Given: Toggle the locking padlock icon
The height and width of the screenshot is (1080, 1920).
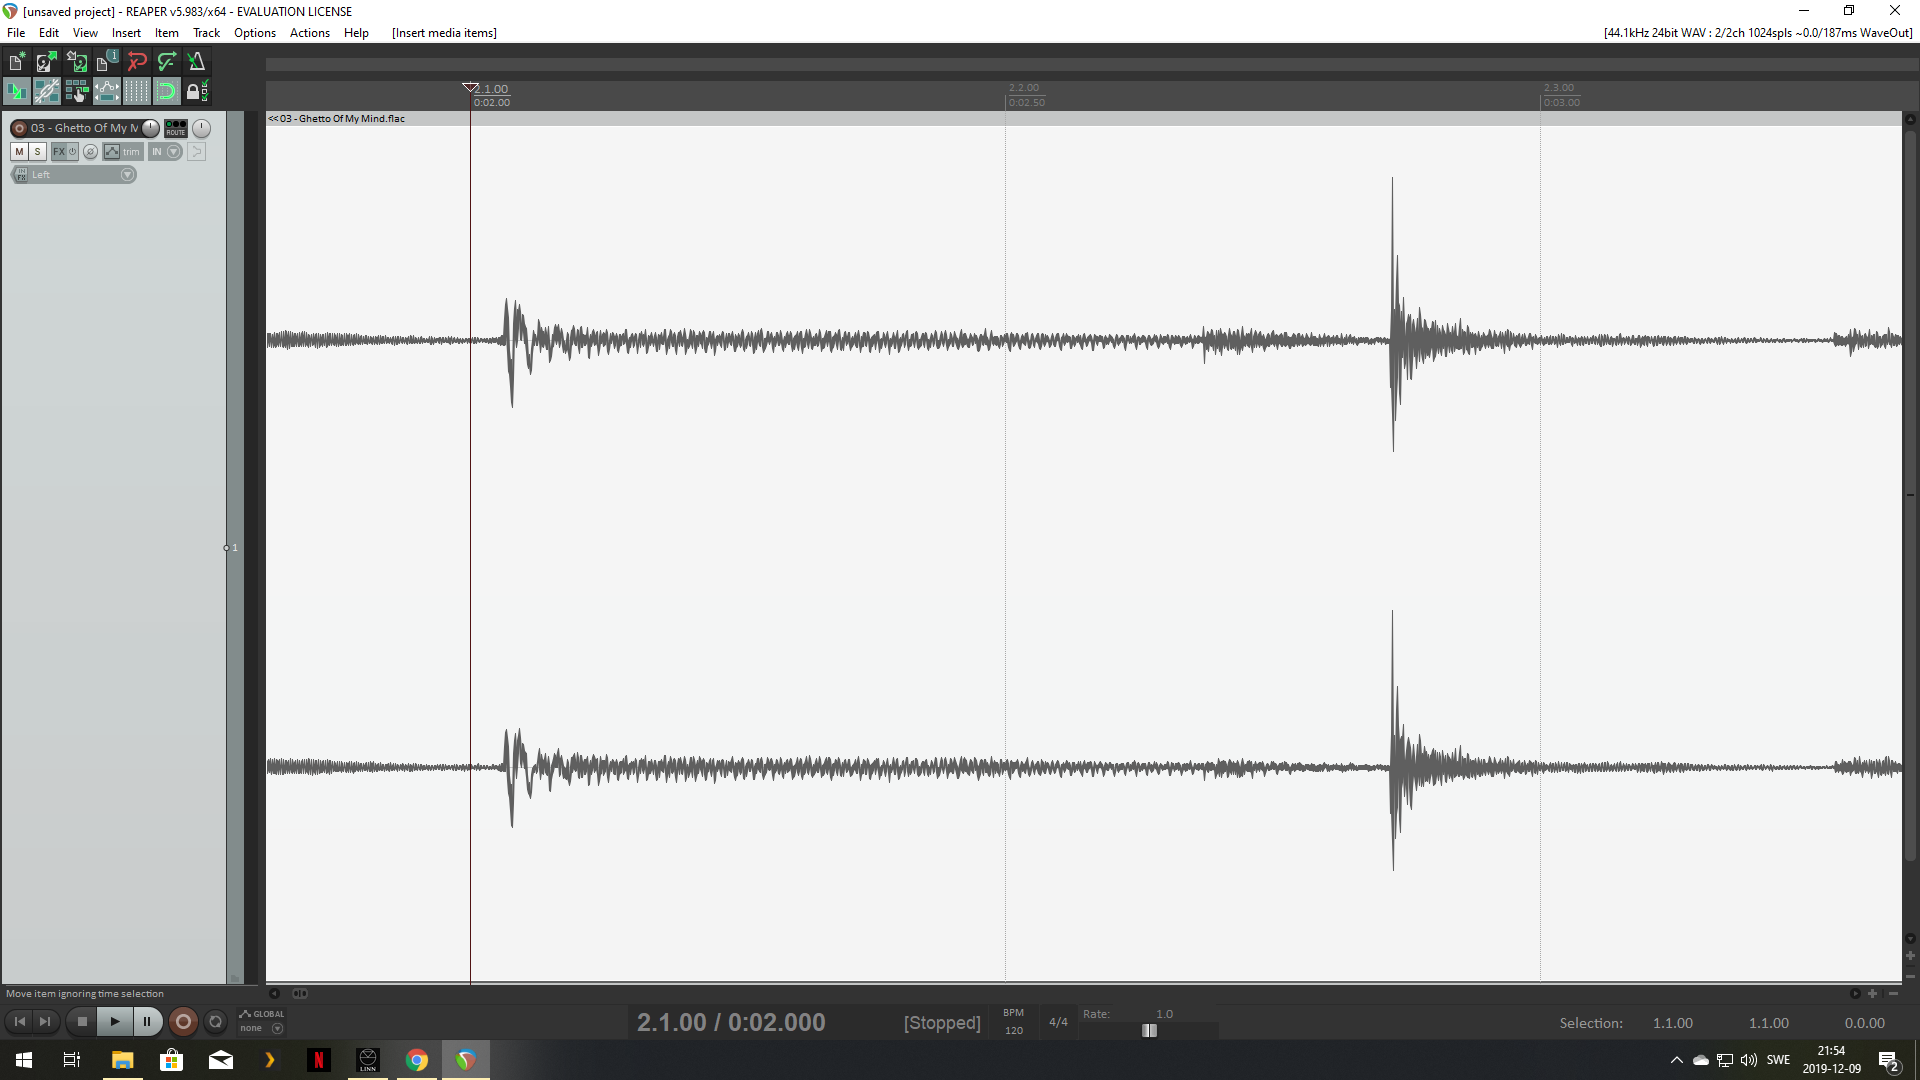Looking at the screenshot, I should coord(196,92).
